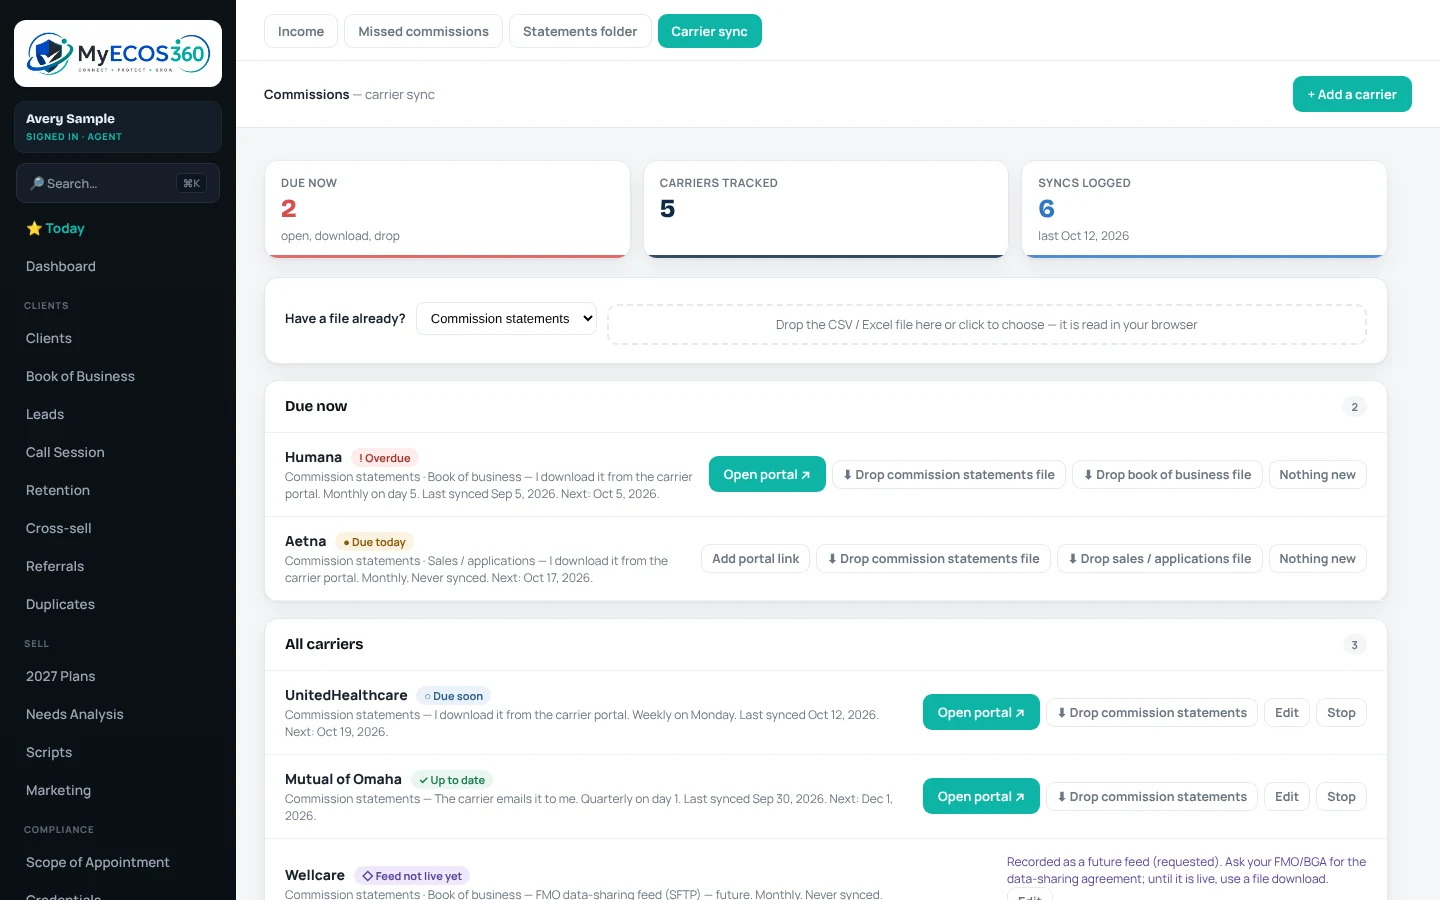Click the sidebar Search field

(118, 183)
